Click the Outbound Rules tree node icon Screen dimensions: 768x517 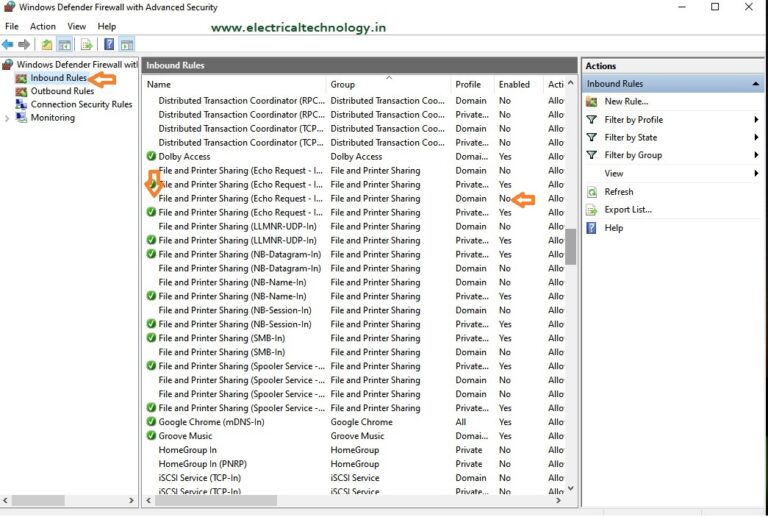(21, 92)
